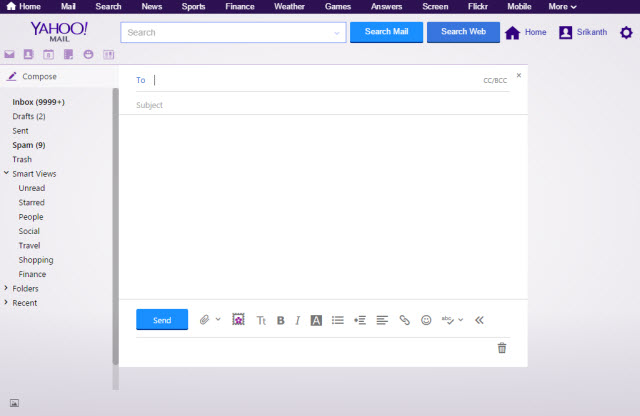This screenshot has width=640, height=416.
Task: Open Mail in the top navigation bar
Action: pyautogui.click(x=68, y=7)
